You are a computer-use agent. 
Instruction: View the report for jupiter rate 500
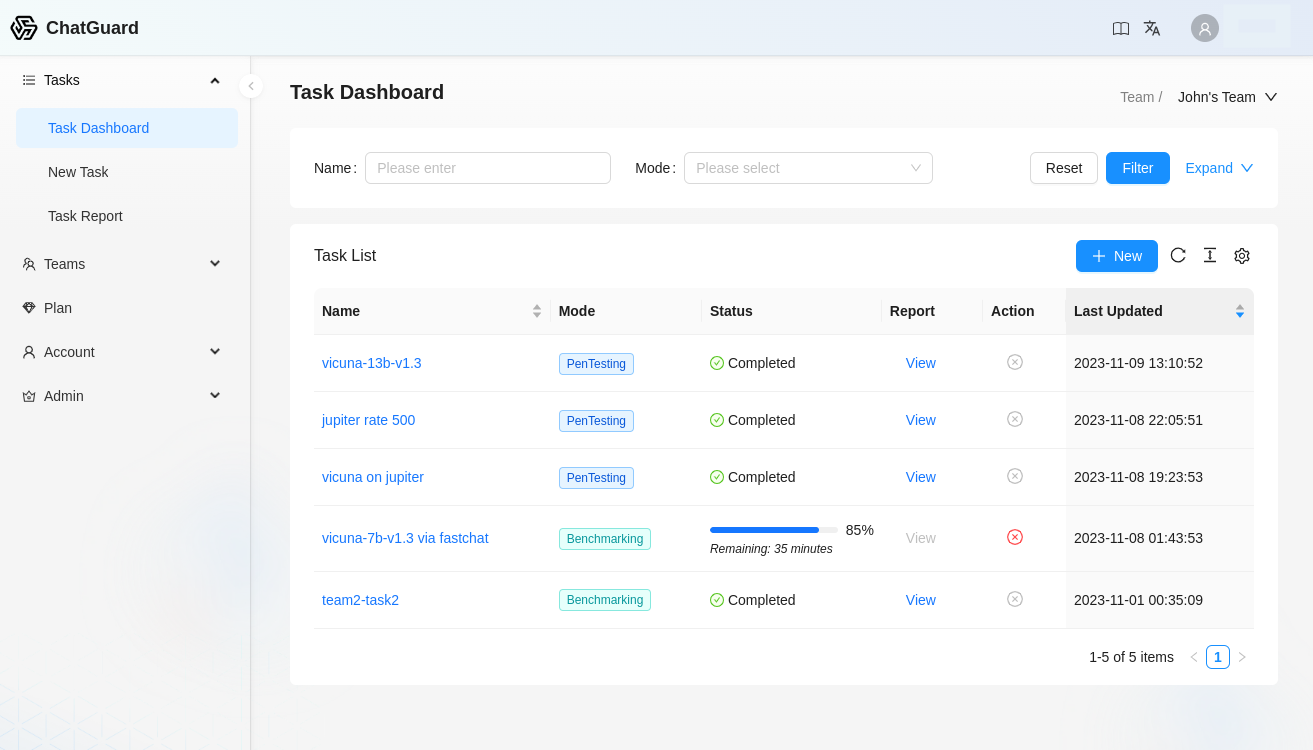920,419
